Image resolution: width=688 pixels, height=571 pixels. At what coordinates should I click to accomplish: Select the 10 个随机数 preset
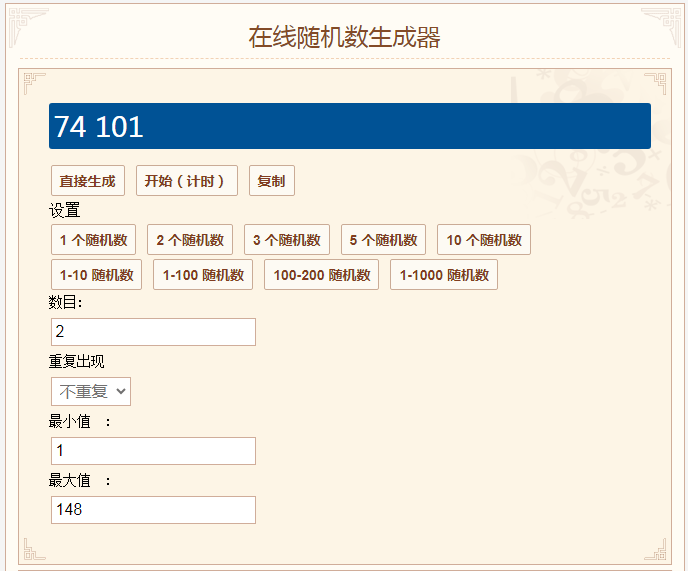click(x=483, y=240)
